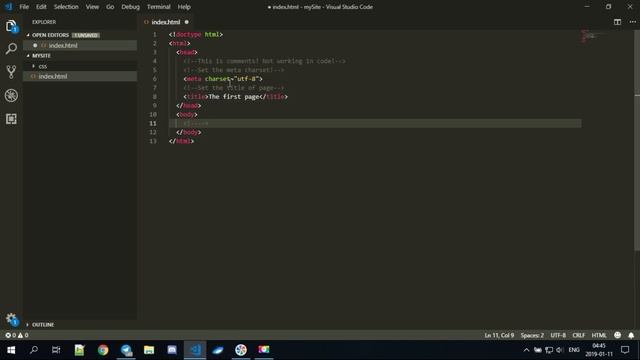This screenshot has width=640, height=360.
Task: Open the Windows Start menu
Action: click(x=11, y=350)
